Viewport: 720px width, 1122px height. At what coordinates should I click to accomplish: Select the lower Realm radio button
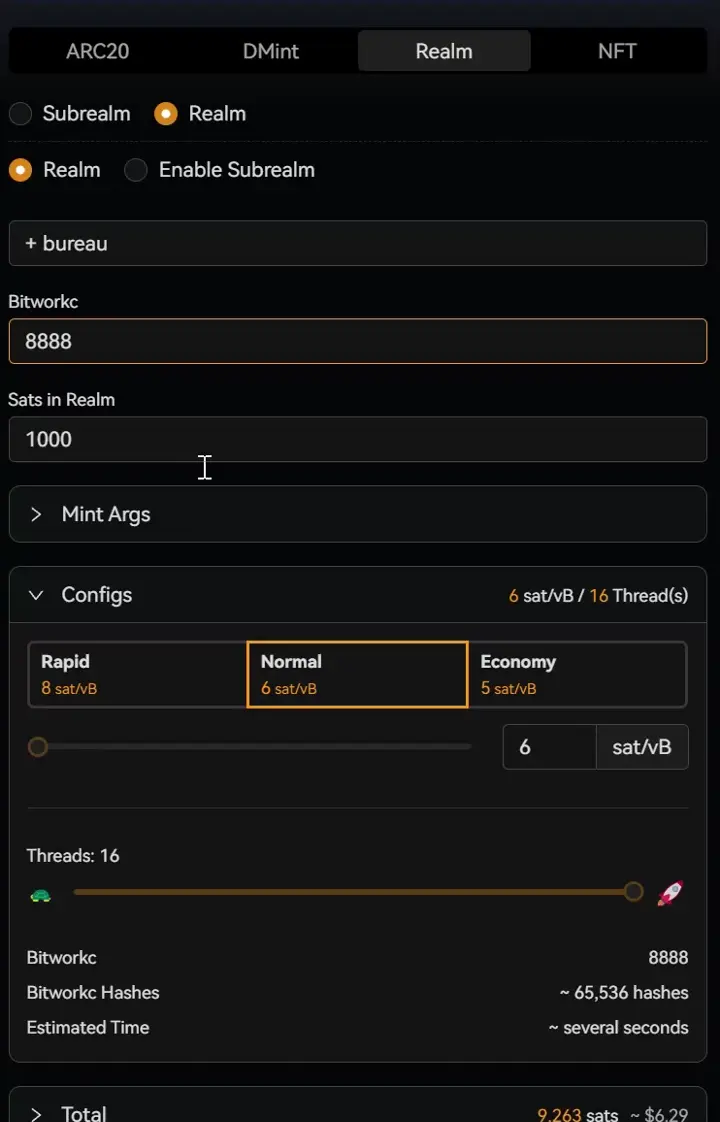click(x=21, y=170)
